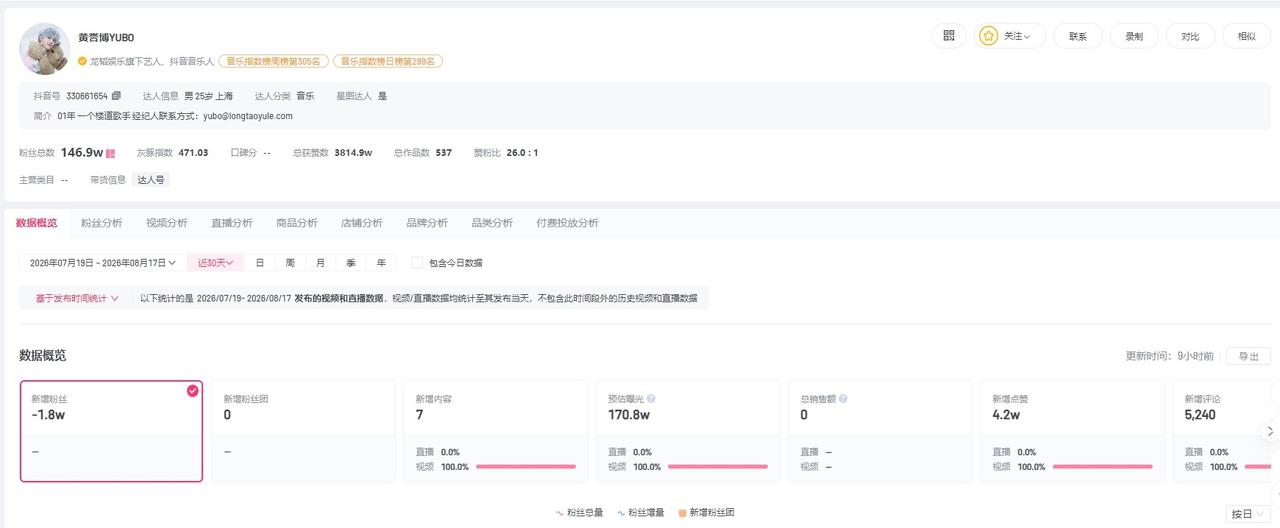Open 基于发布时间统计 dropdown
The image size is (1280, 528).
tap(77, 298)
